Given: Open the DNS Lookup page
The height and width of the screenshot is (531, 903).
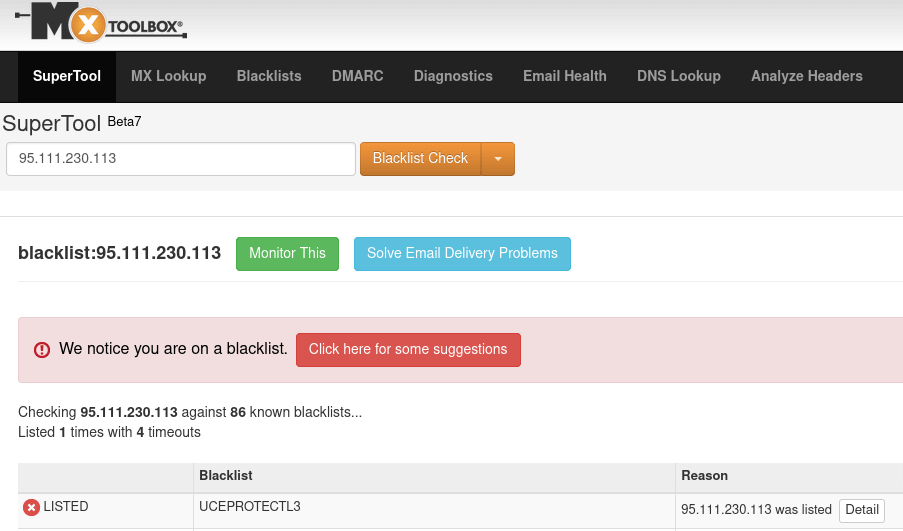Looking at the screenshot, I should pyautogui.click(x=678, y=76).
